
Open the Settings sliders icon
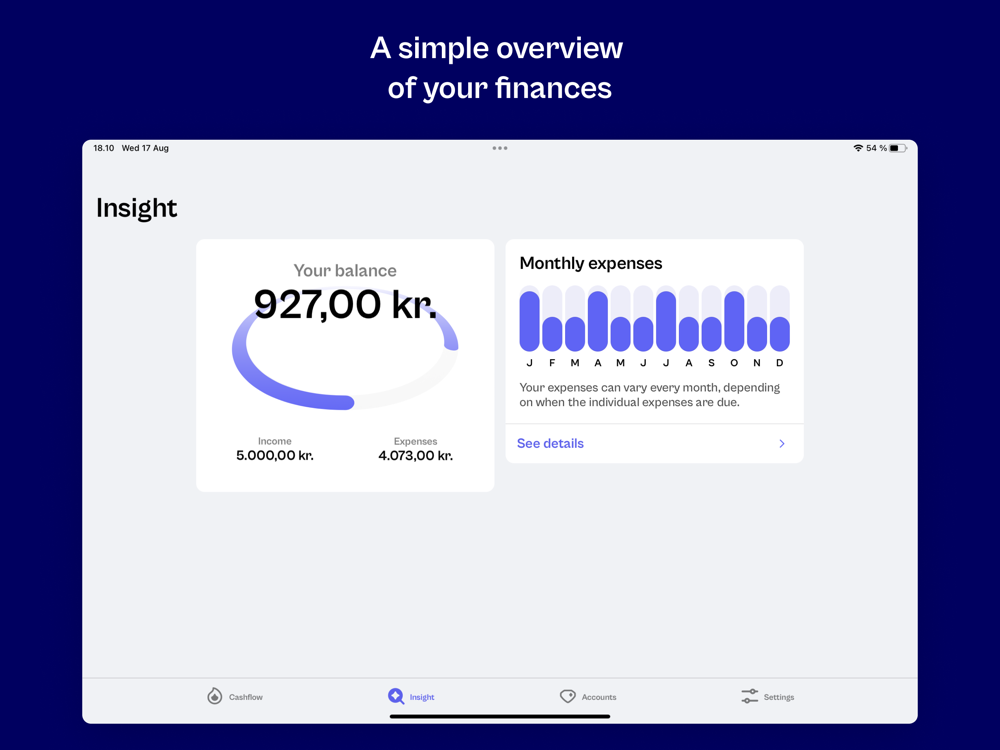click(x=750, y=696)
